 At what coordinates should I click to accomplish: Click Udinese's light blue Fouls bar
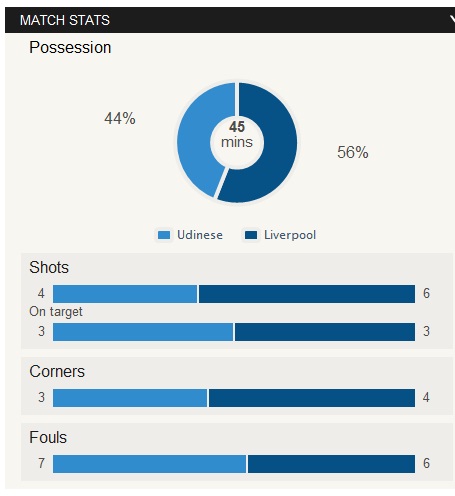149,464
